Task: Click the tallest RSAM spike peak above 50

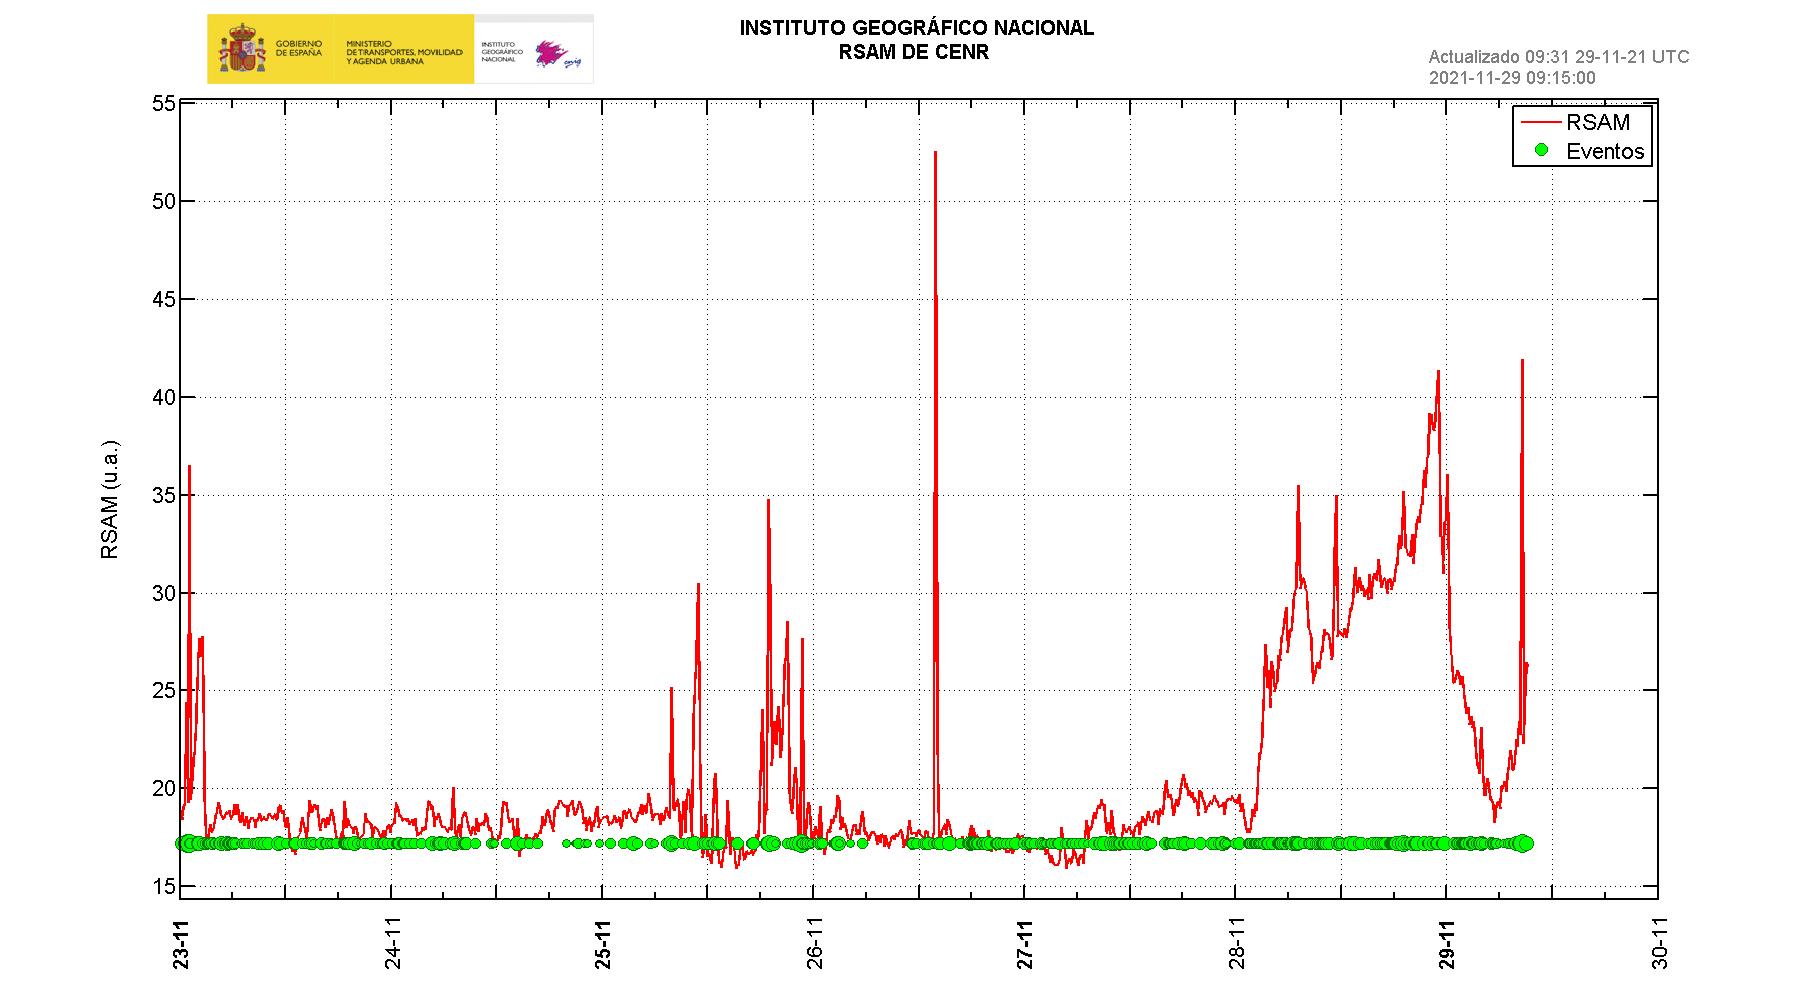Action: pyautogui.click(x=935, y=153)
